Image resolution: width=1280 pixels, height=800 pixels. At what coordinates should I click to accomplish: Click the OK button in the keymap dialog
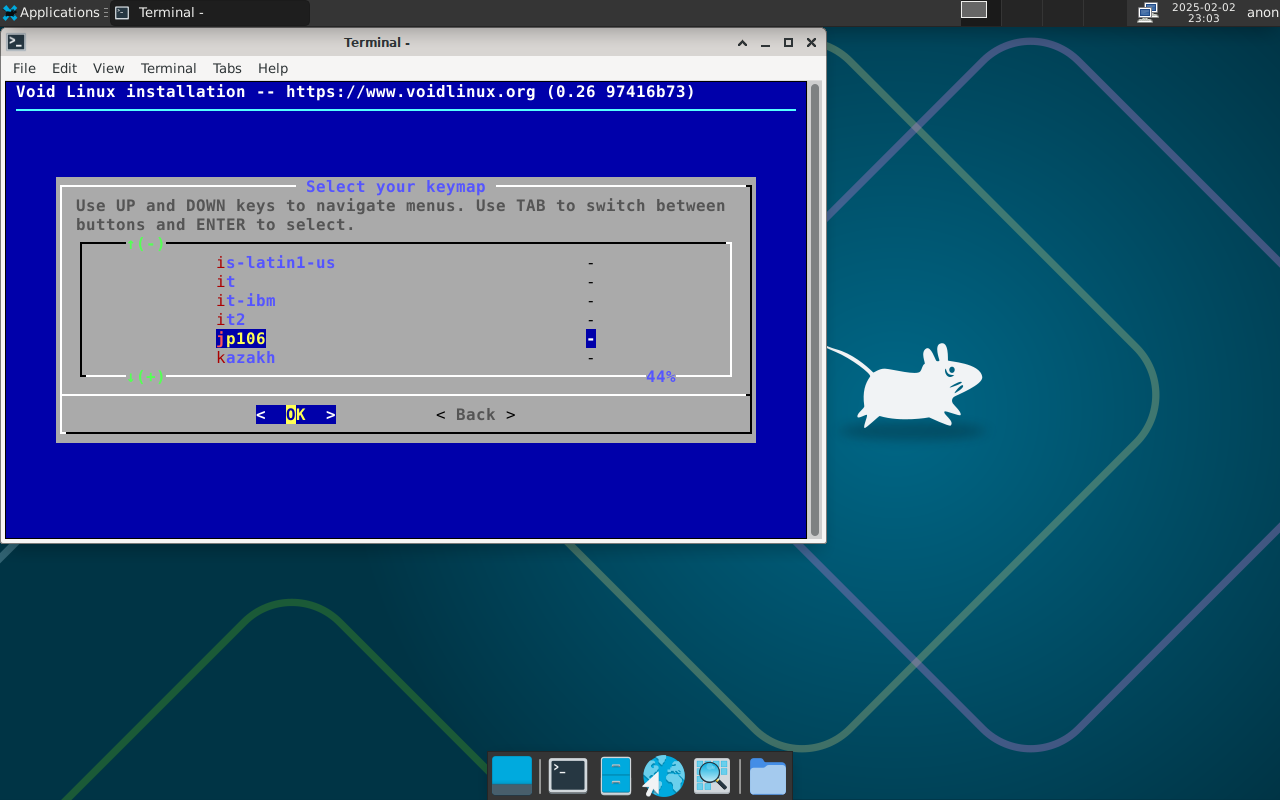point(296,415)
